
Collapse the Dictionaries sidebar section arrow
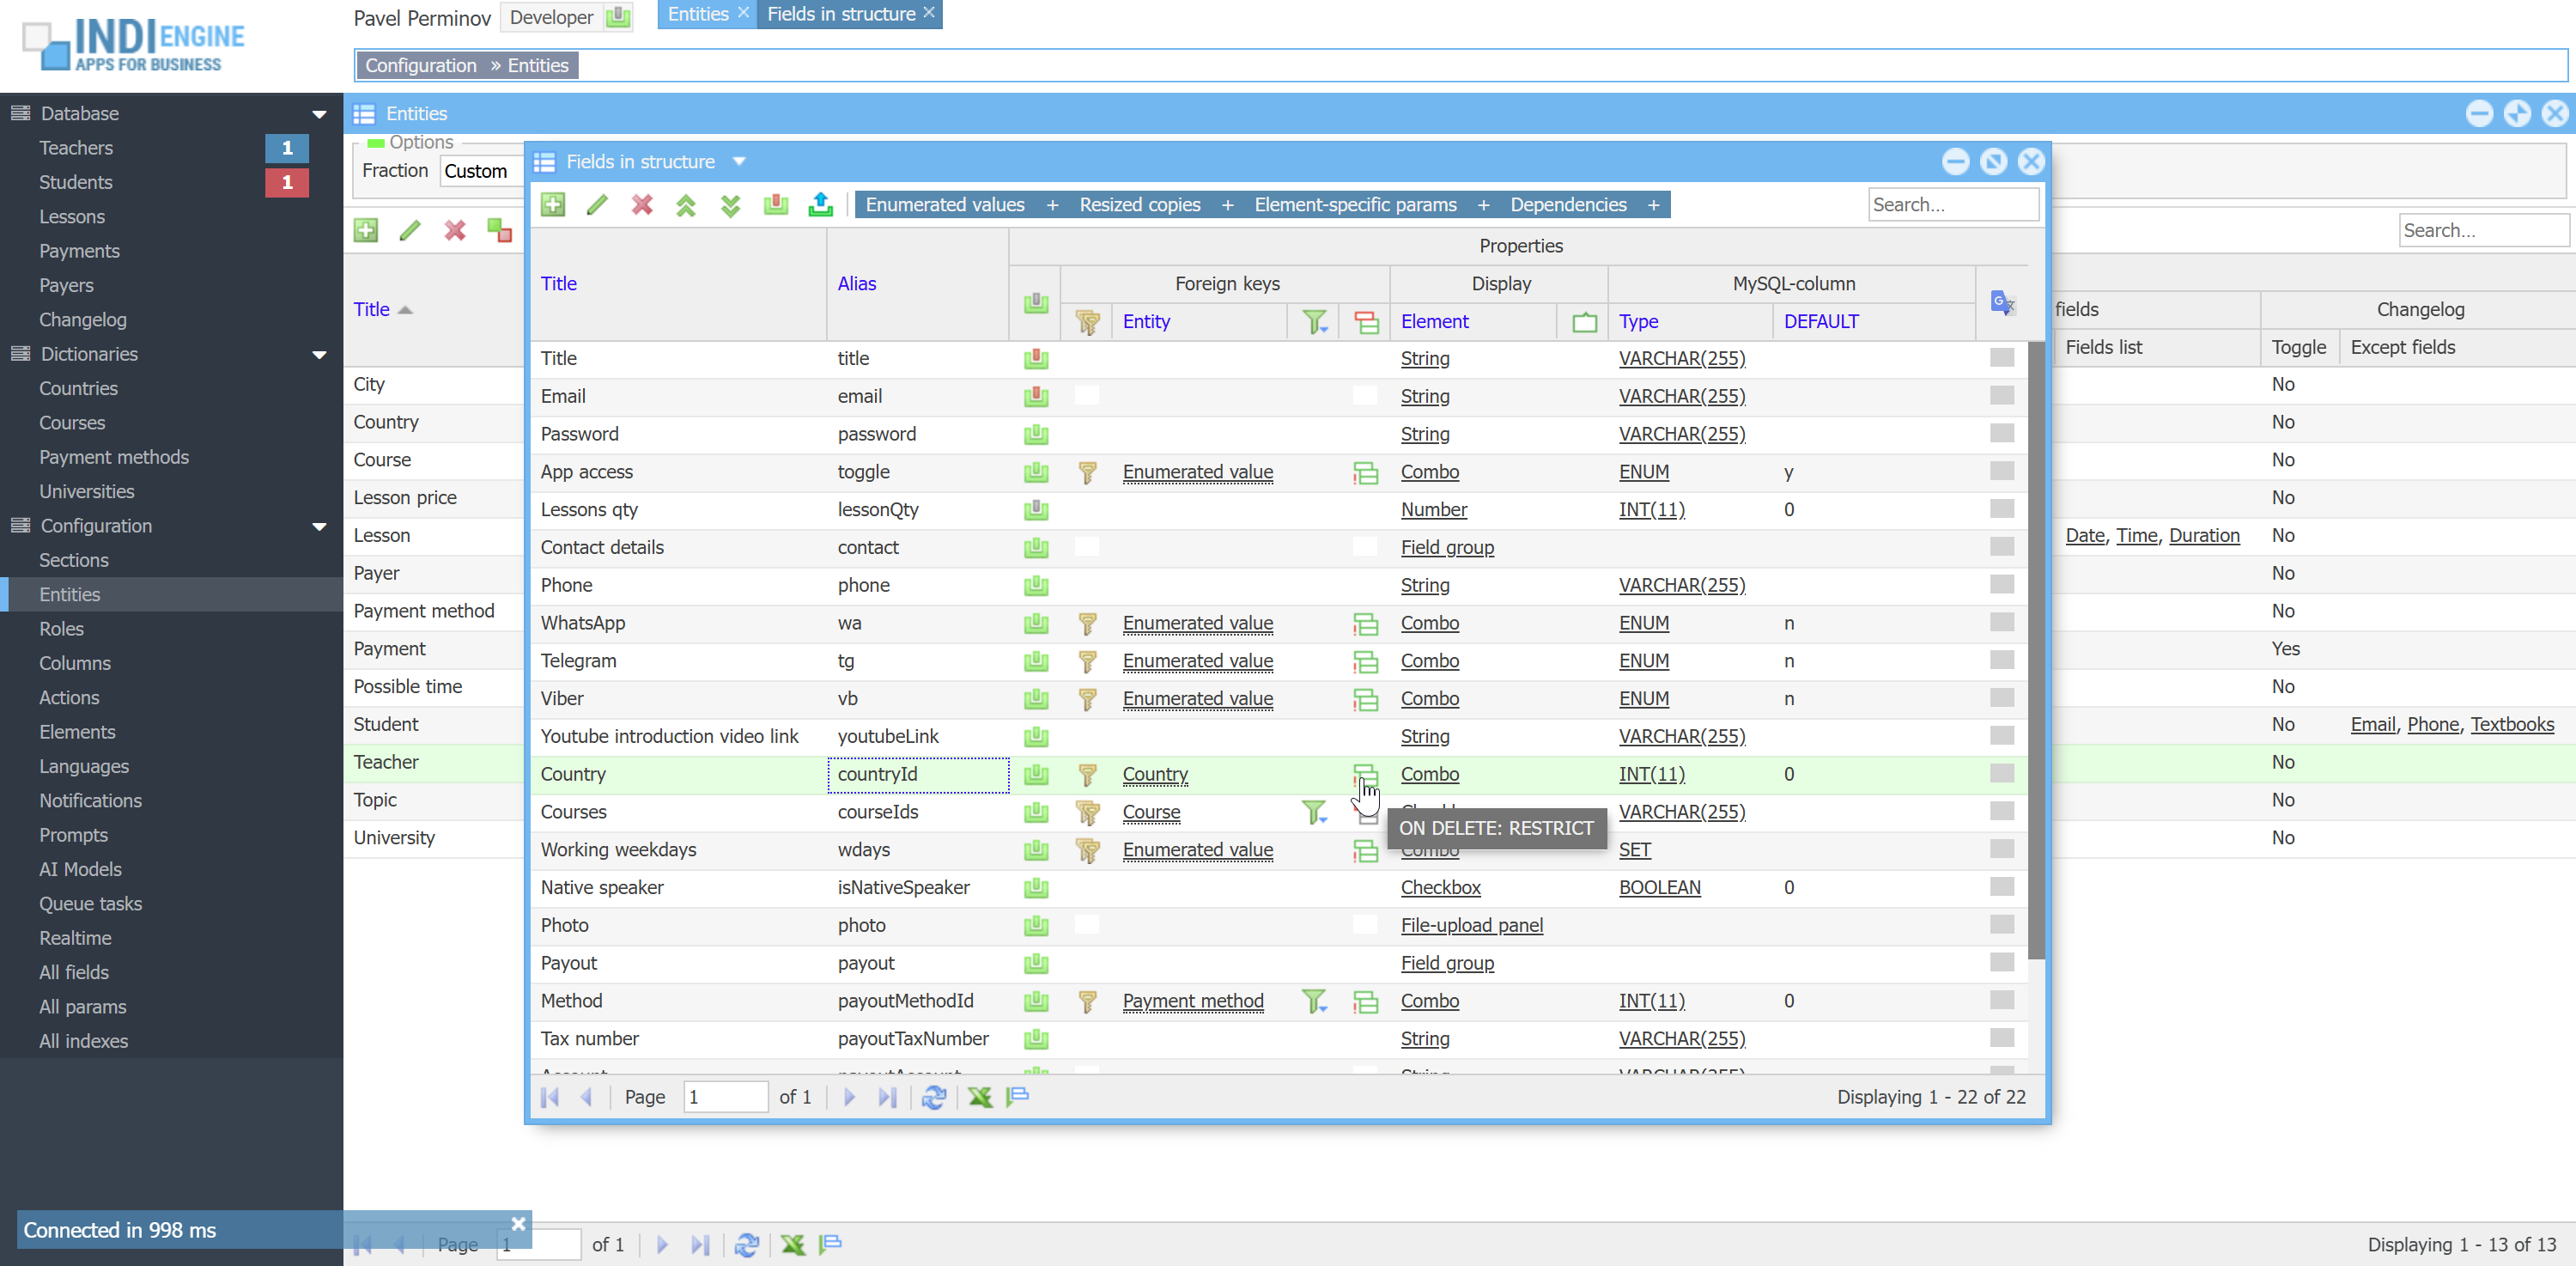pyautogui.click(x=319, y=355)
